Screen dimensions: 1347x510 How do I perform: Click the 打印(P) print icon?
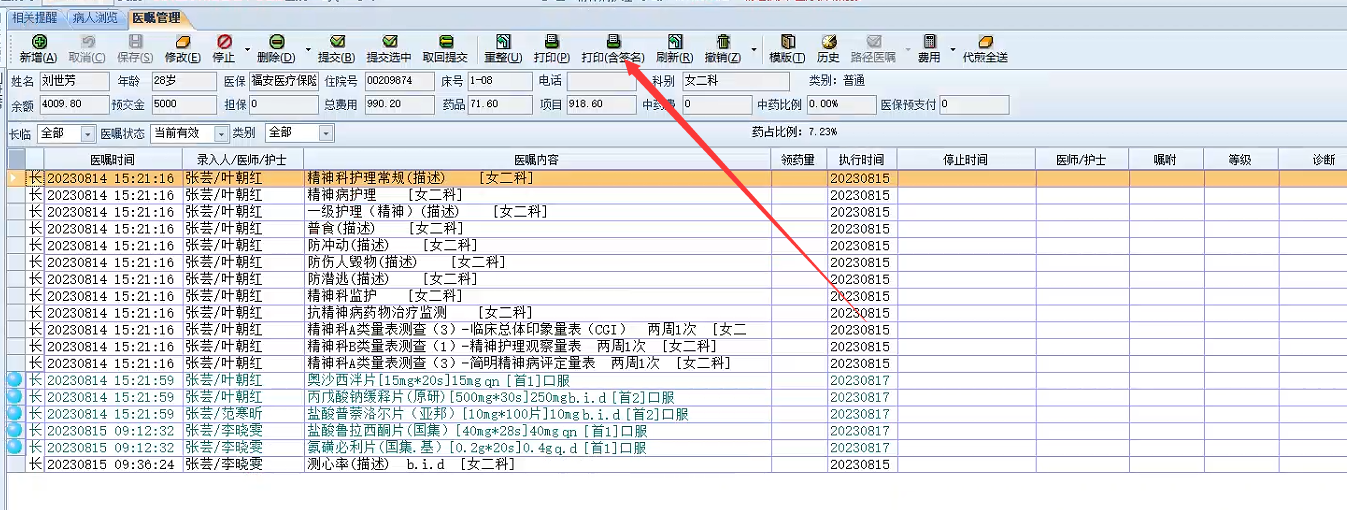pyautogui.click(x=551, y=42)
